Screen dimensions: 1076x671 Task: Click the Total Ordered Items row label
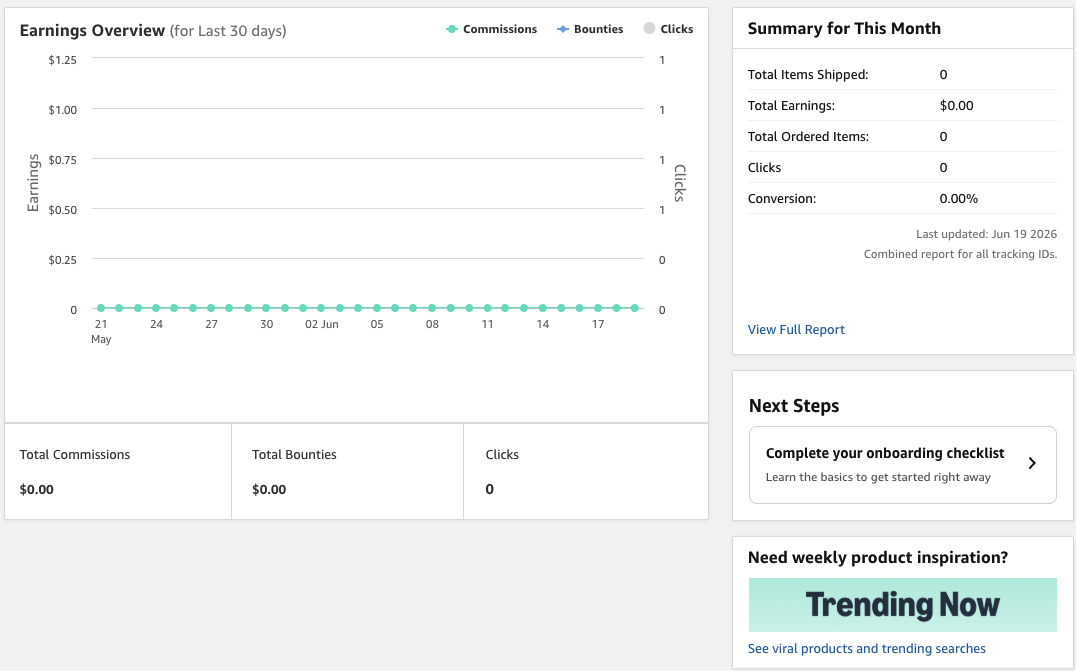tap(808, 136)
